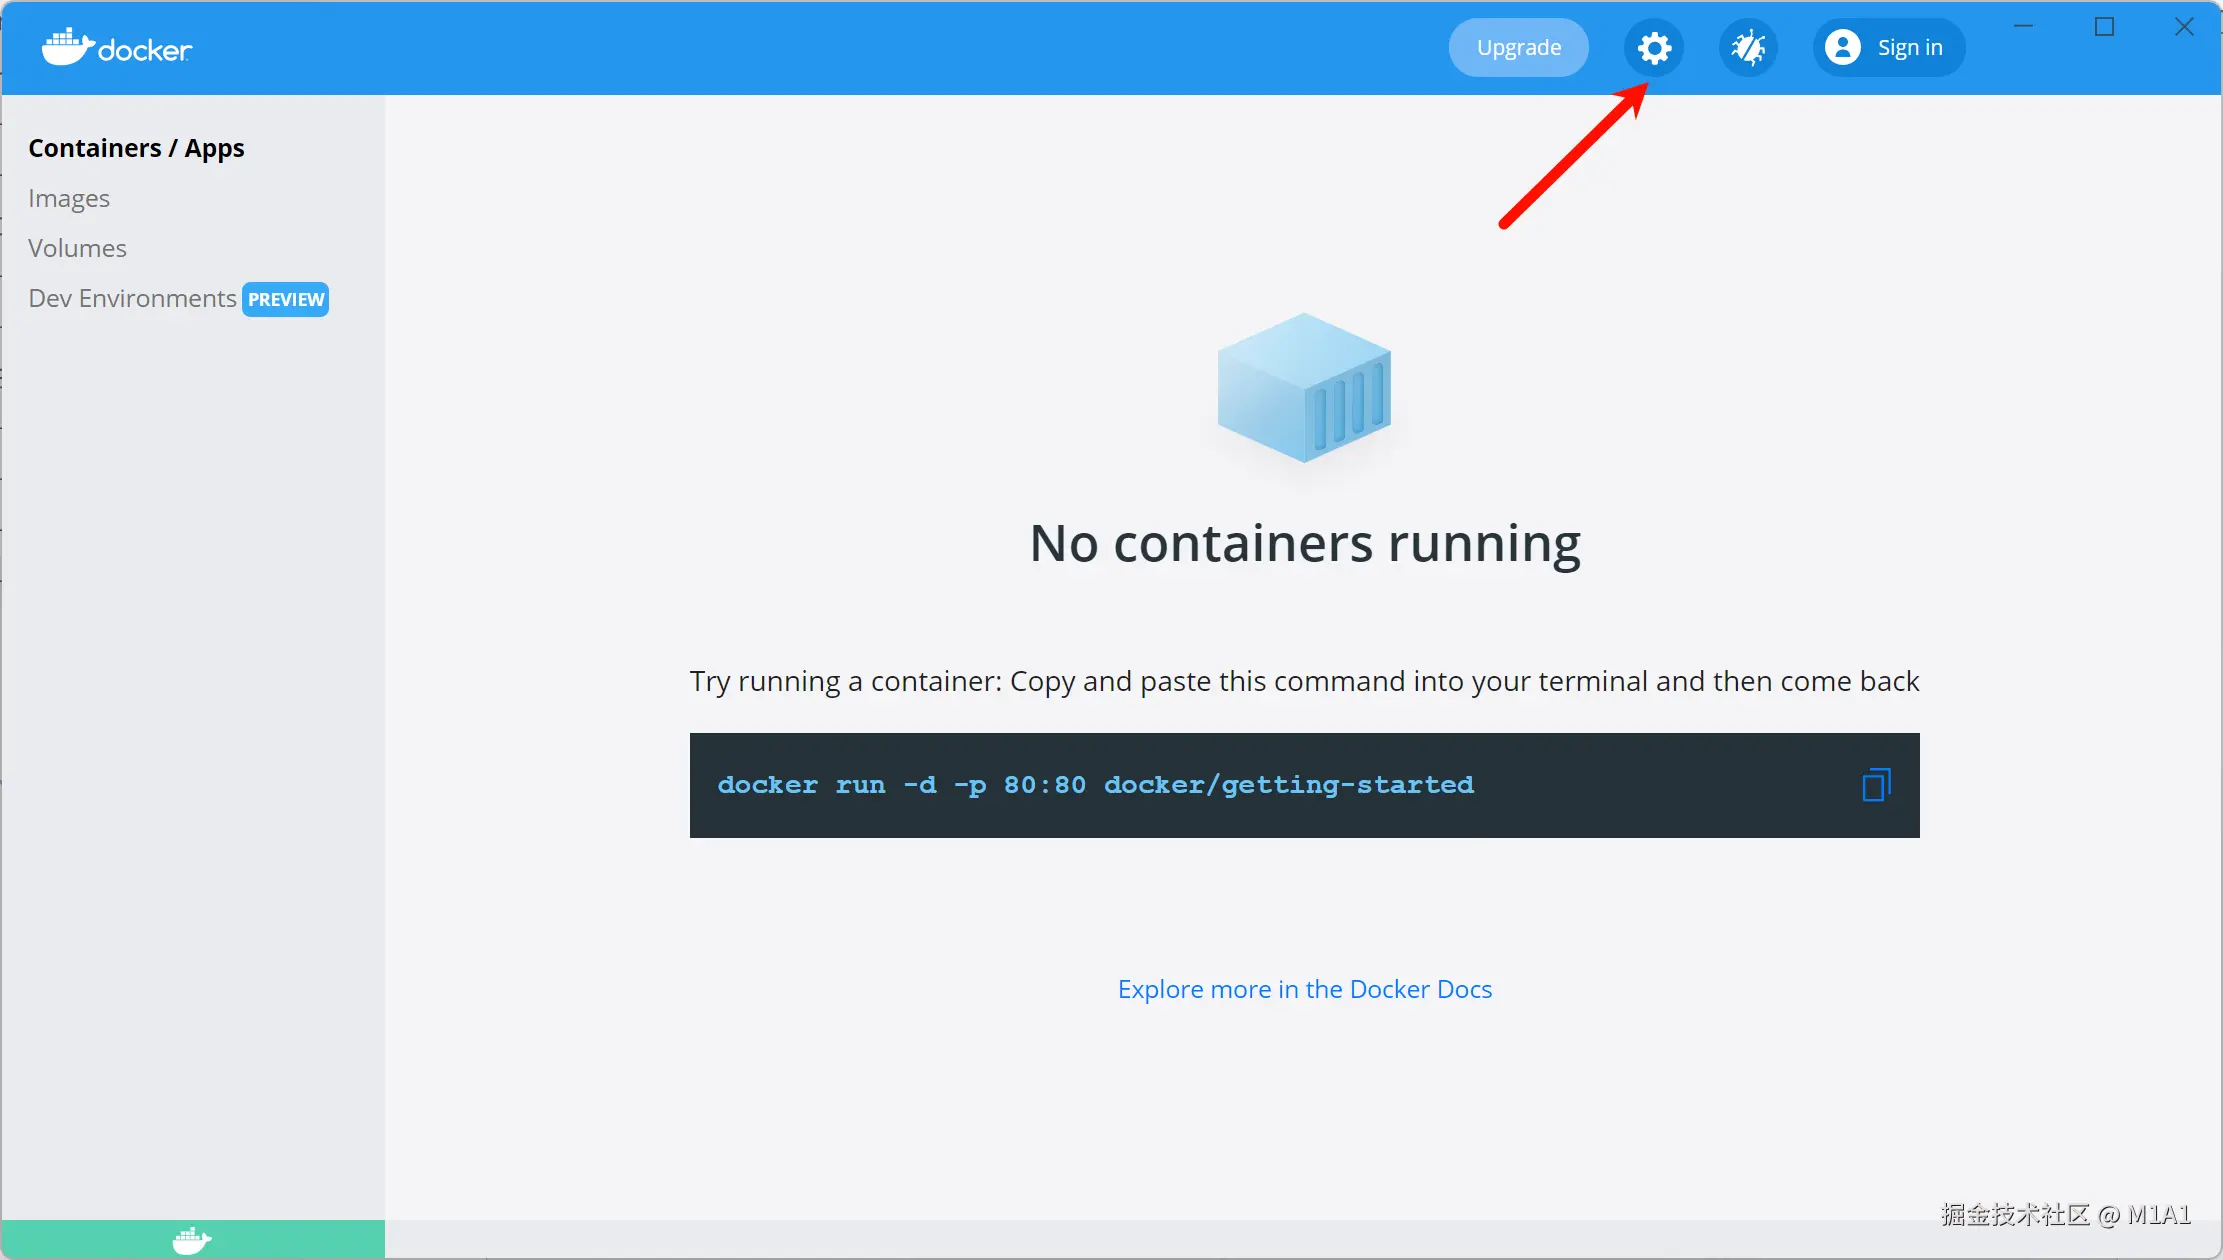2223x1260 pixels.
Task: Open Explore more in the Docker Docs link
Action: pyautogui.click(x=1304, y=989)
